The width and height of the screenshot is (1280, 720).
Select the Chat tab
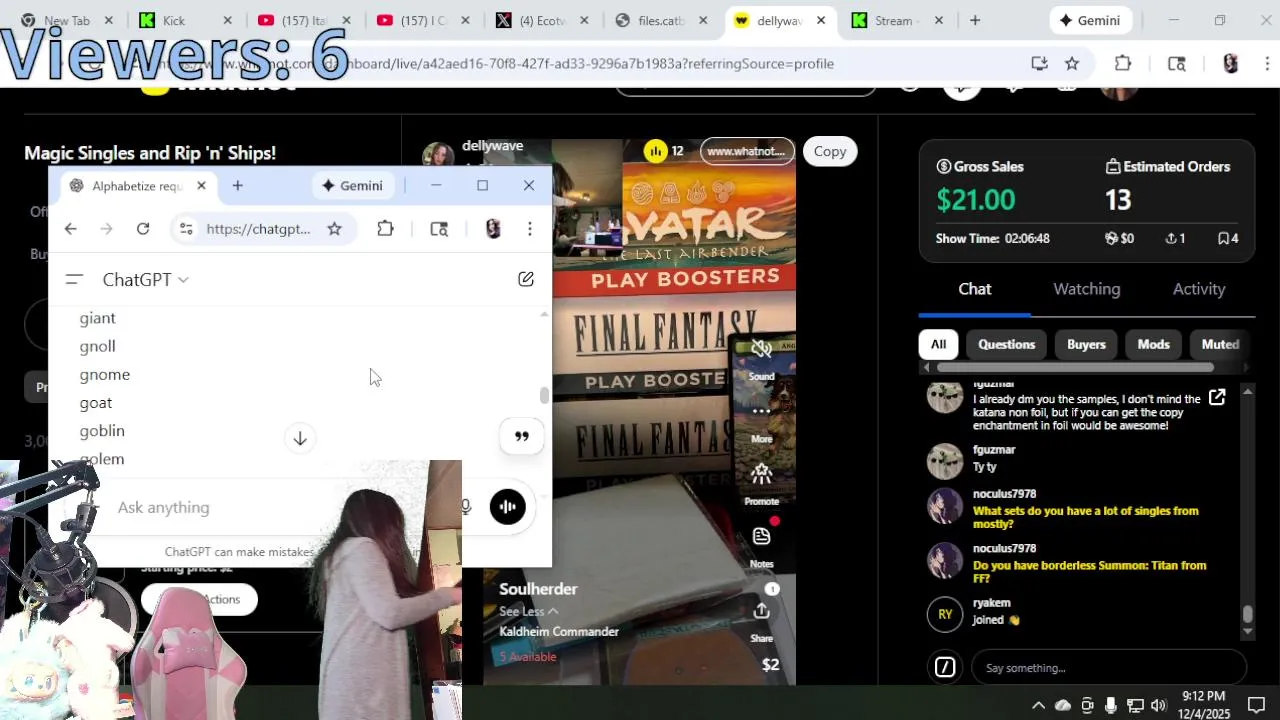click(x=974, y=289)
